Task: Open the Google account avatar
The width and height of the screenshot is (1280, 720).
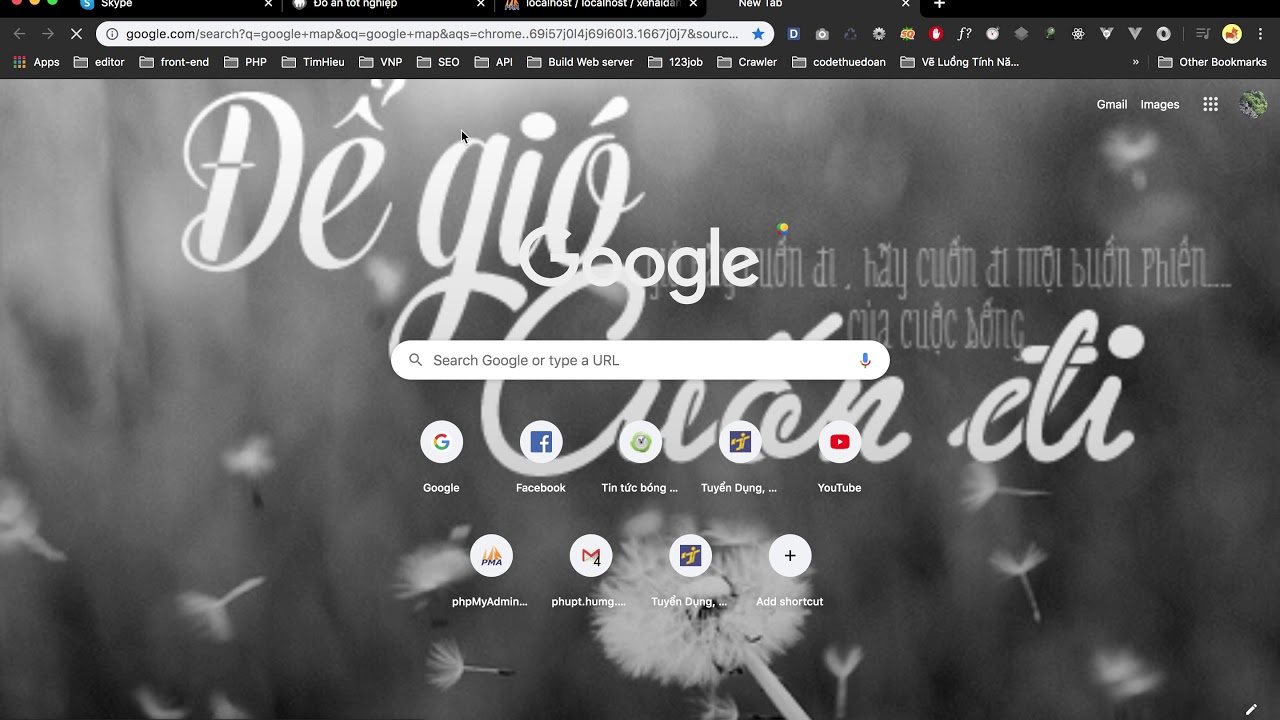Action: (x=1253, y=104)
